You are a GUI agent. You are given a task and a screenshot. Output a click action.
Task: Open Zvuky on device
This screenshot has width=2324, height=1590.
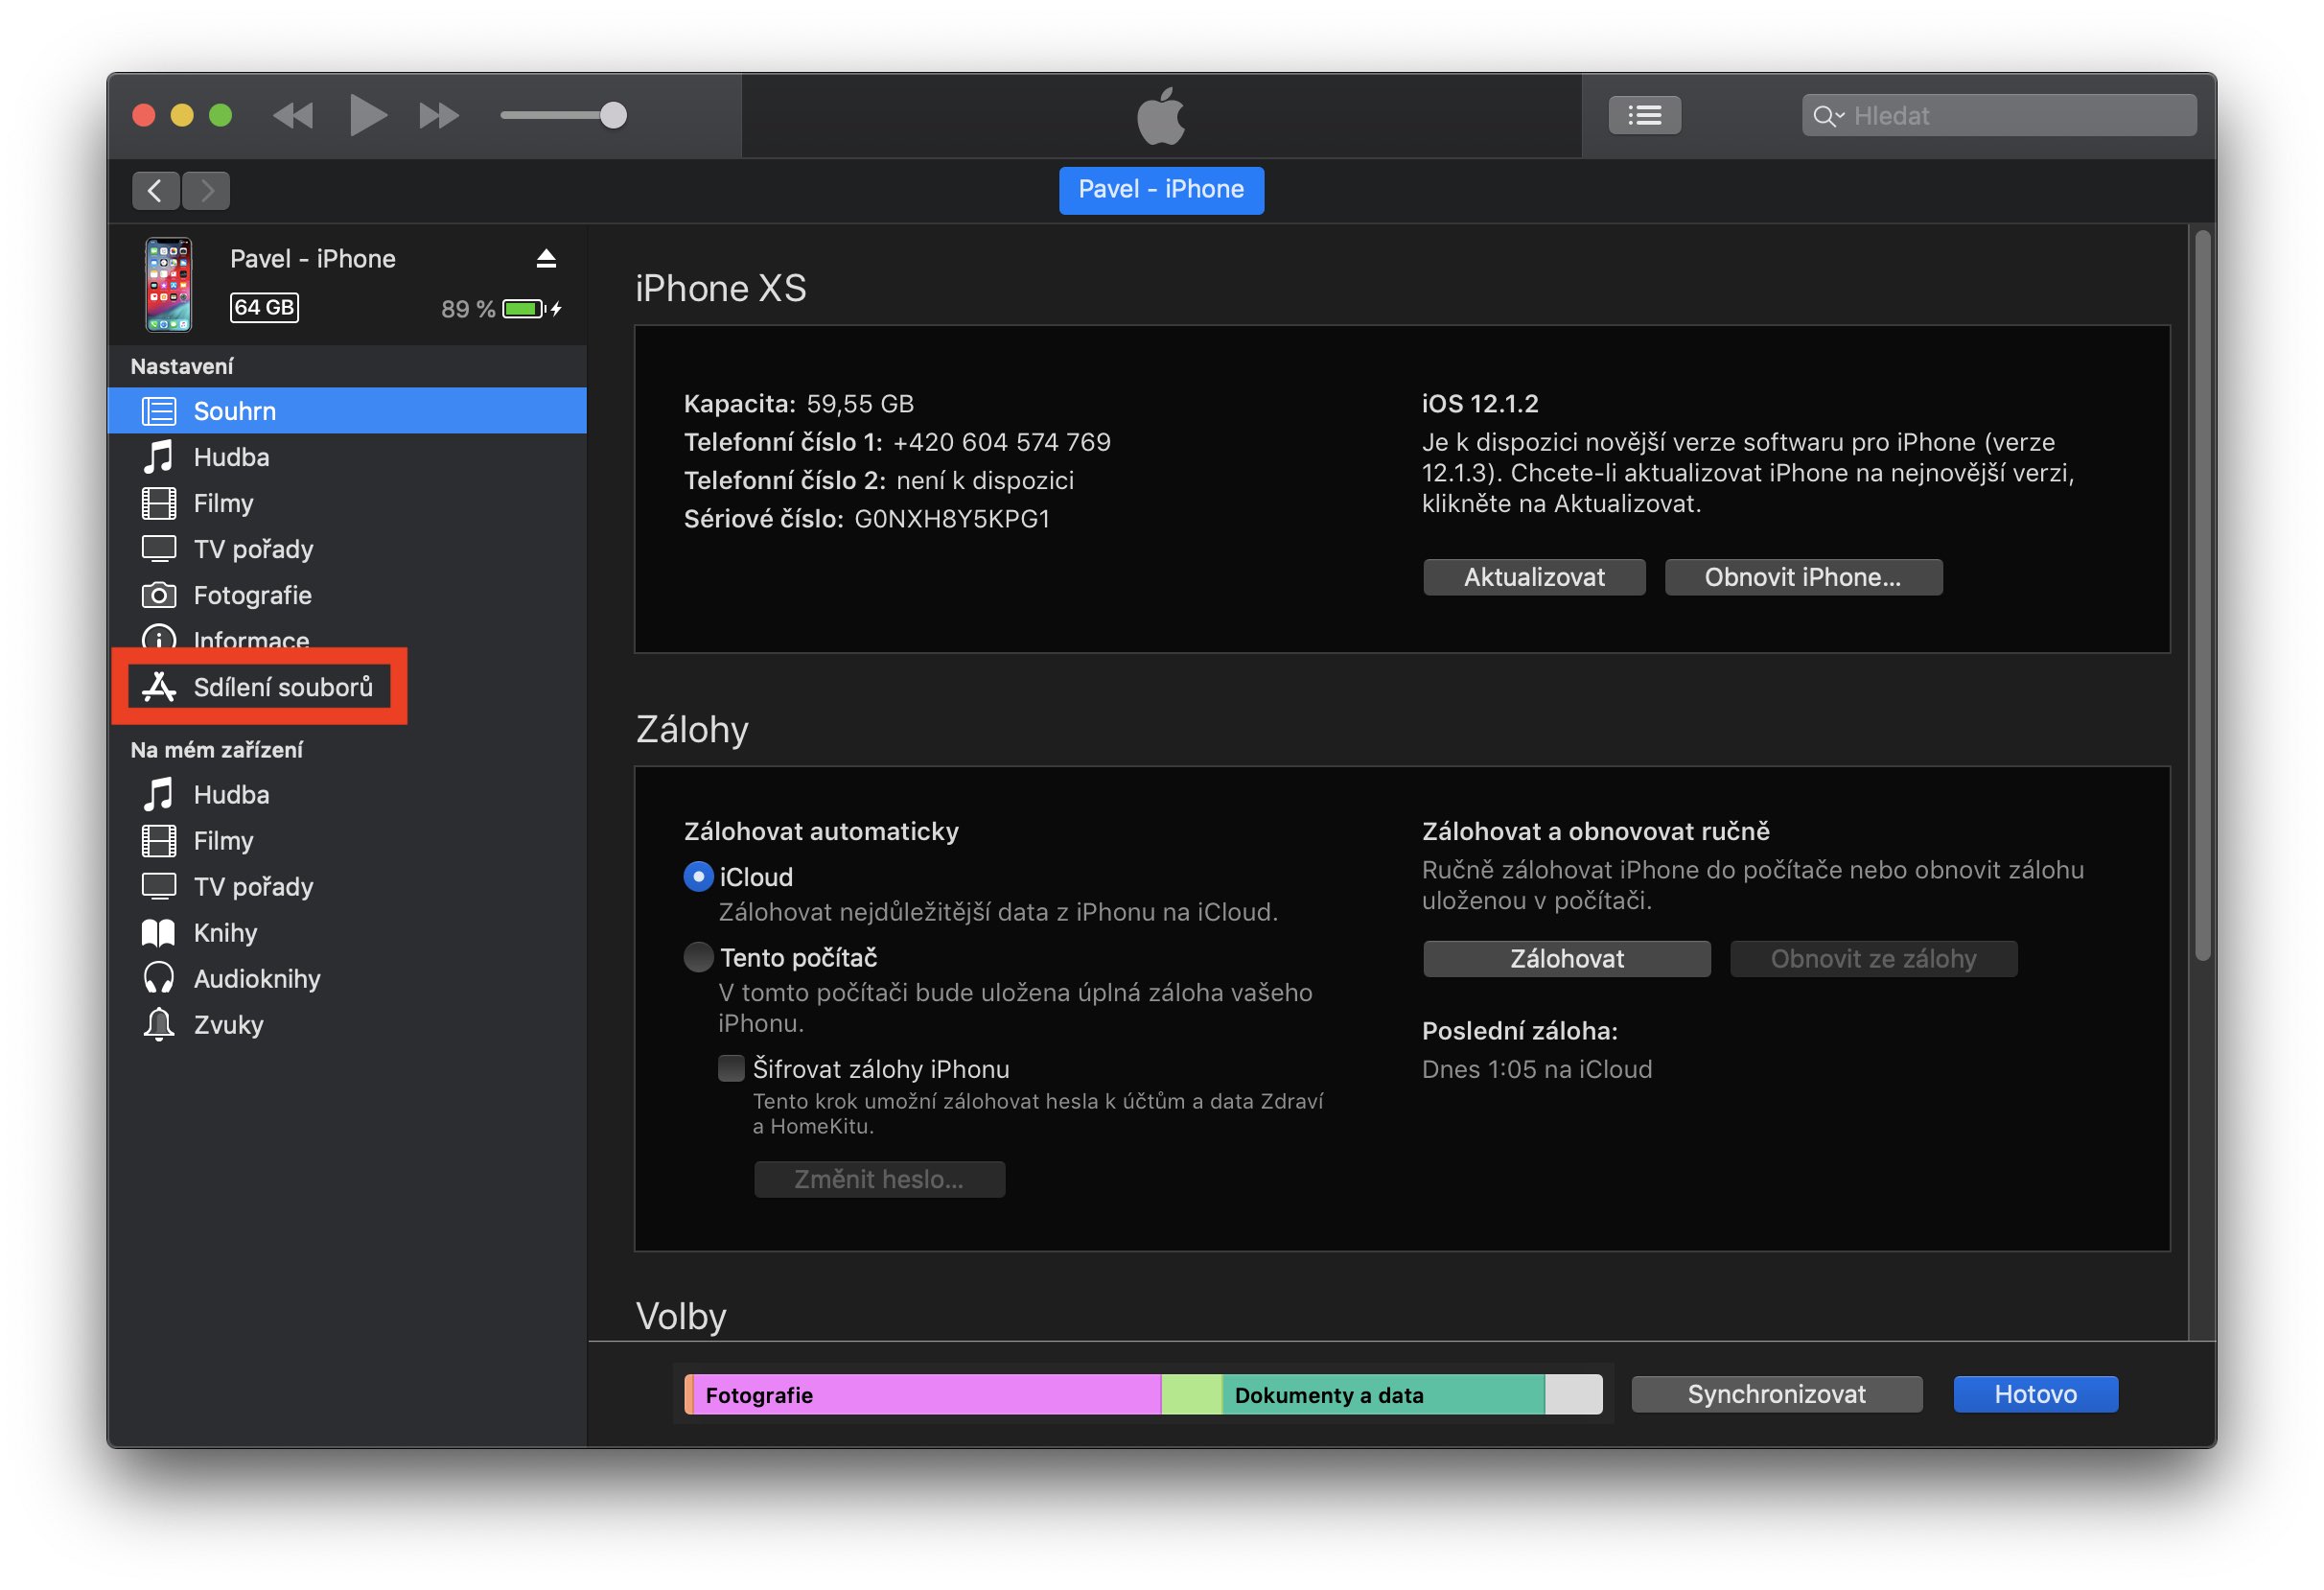[346, 1024]
